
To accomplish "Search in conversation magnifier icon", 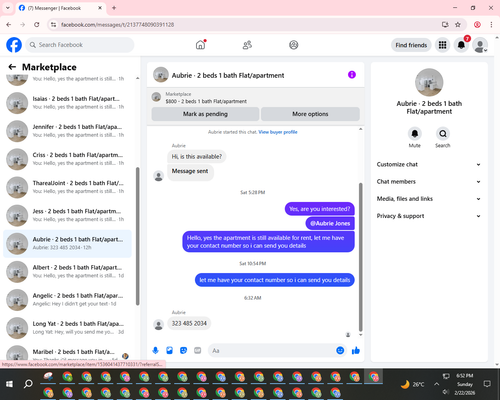I will coord(443,134).
